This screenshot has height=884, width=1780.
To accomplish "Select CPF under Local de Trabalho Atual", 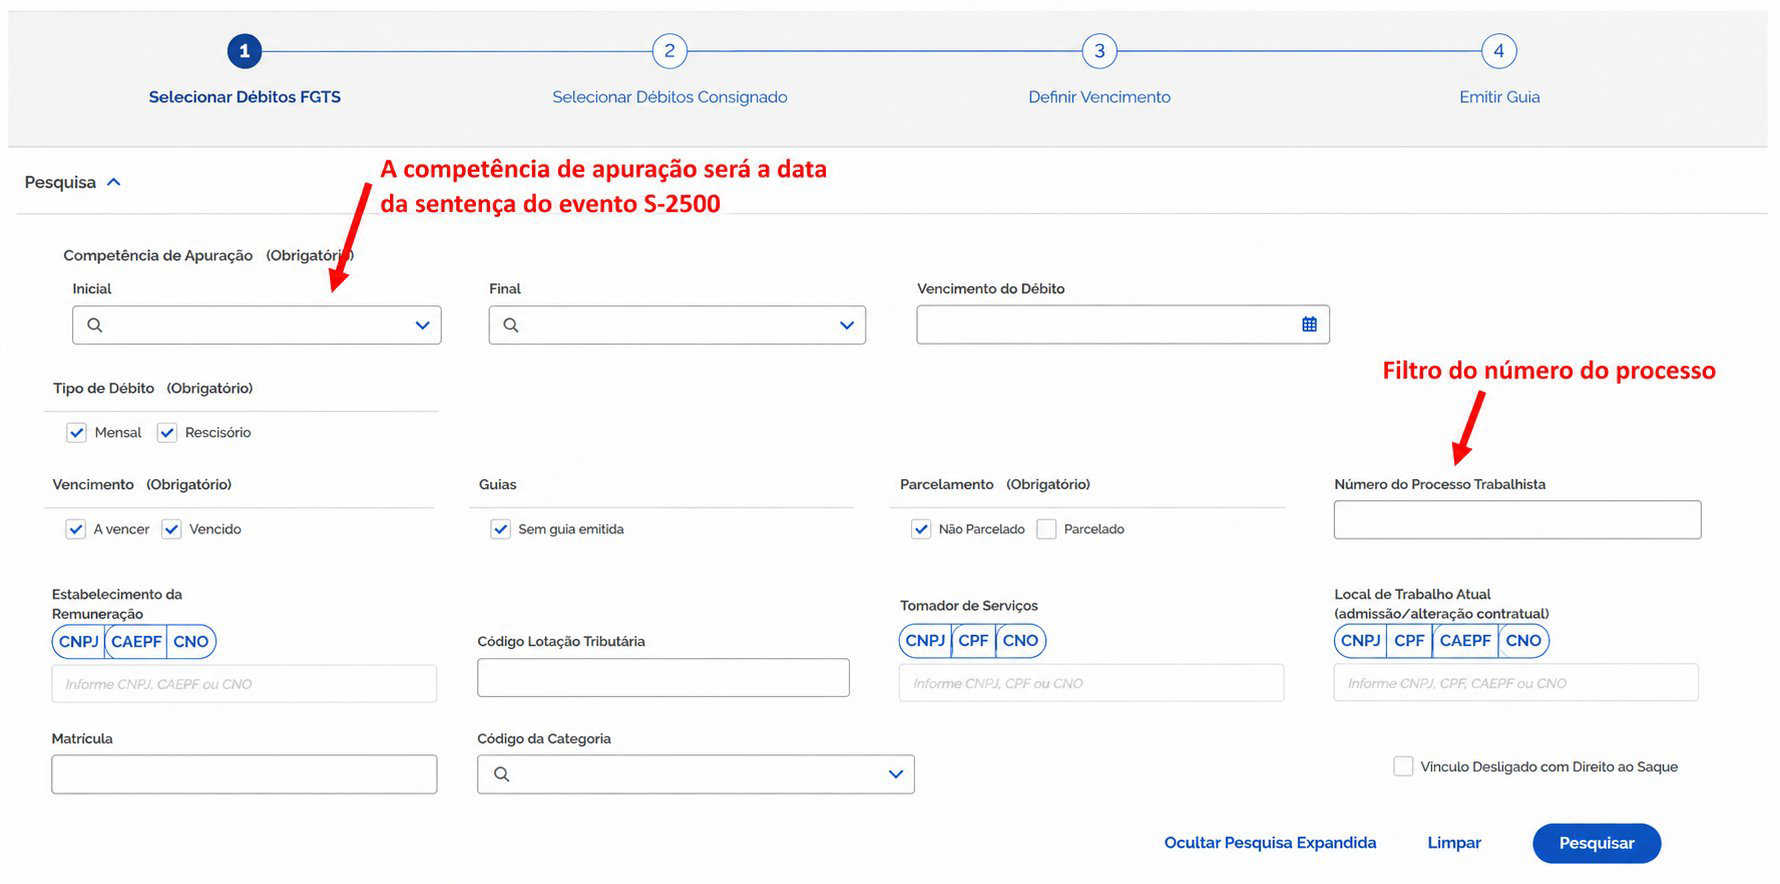I will click(x=1409, y=640).
